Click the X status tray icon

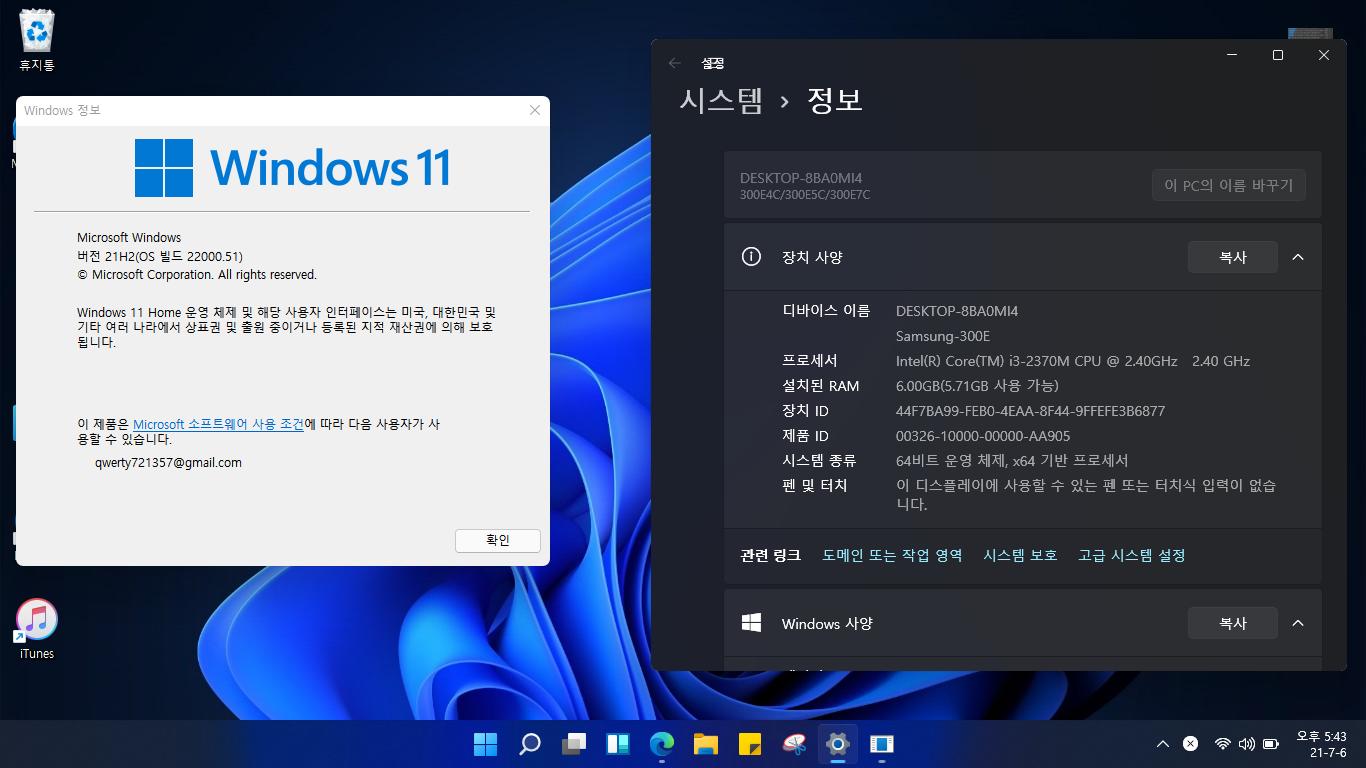pos(1190,744)
